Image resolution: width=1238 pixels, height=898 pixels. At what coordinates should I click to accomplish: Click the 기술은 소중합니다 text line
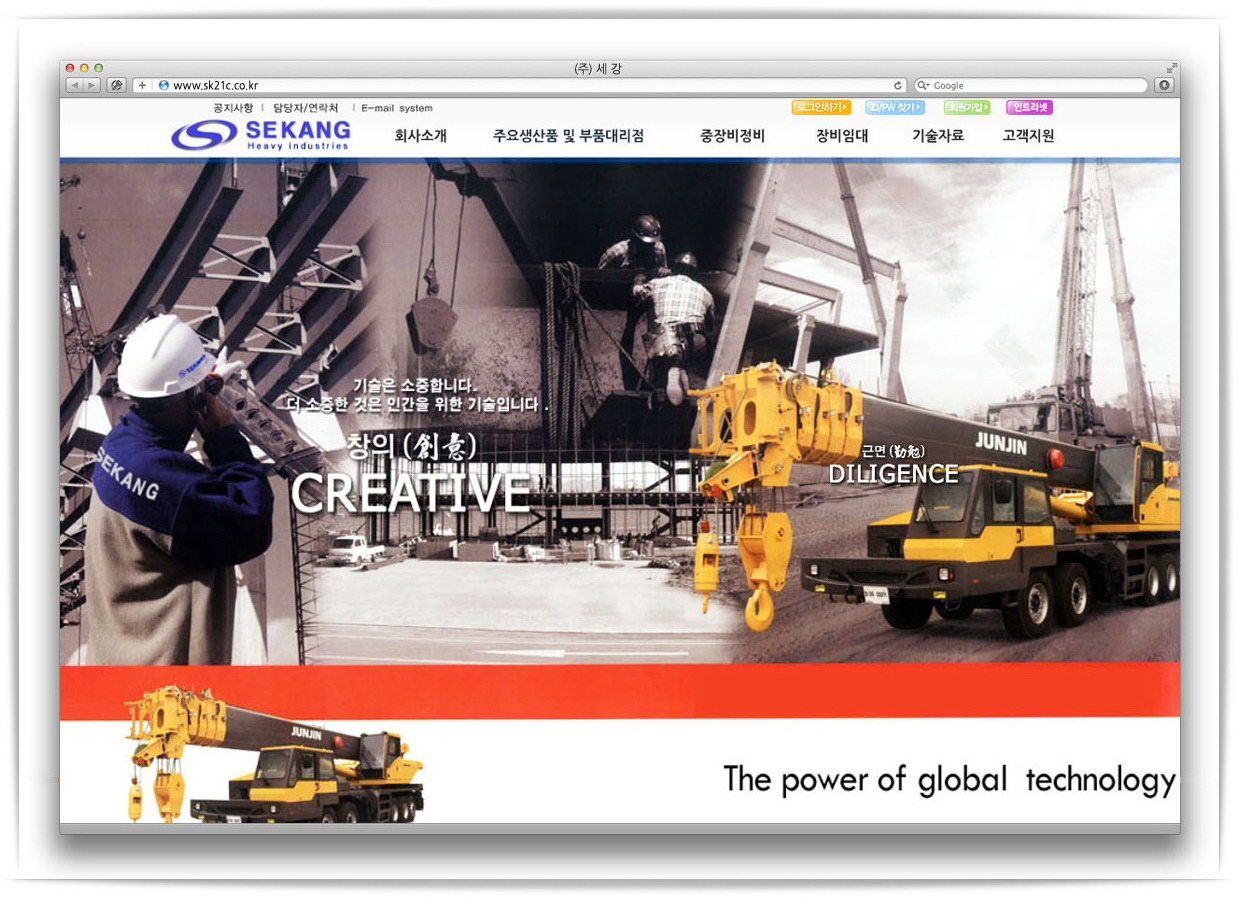[x=416, y=386]
